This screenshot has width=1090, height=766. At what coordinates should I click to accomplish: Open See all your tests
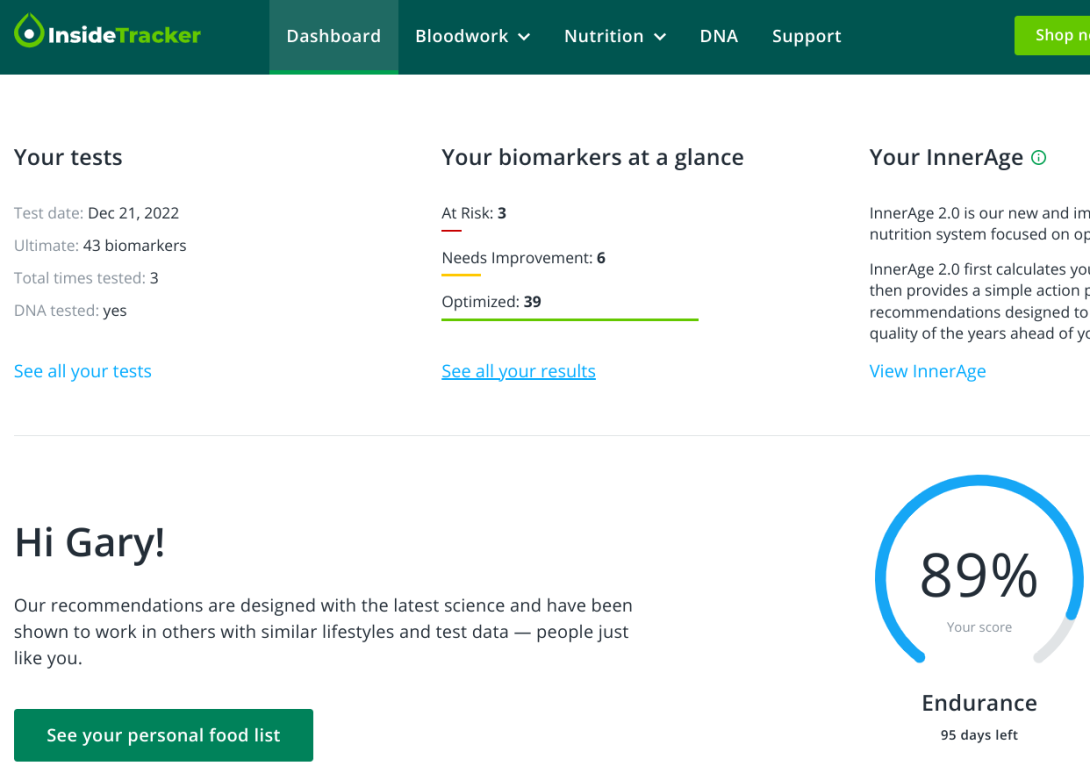[x=82, y=371]
